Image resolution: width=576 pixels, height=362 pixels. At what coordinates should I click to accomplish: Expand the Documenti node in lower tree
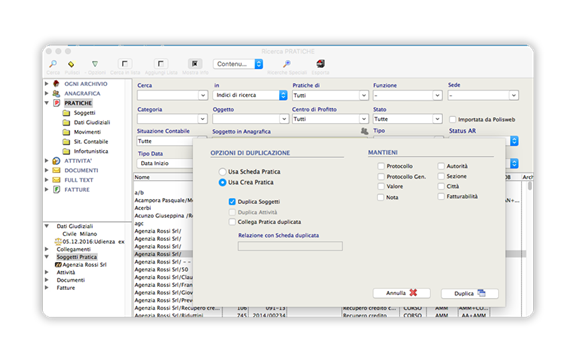tap(47, 280)
